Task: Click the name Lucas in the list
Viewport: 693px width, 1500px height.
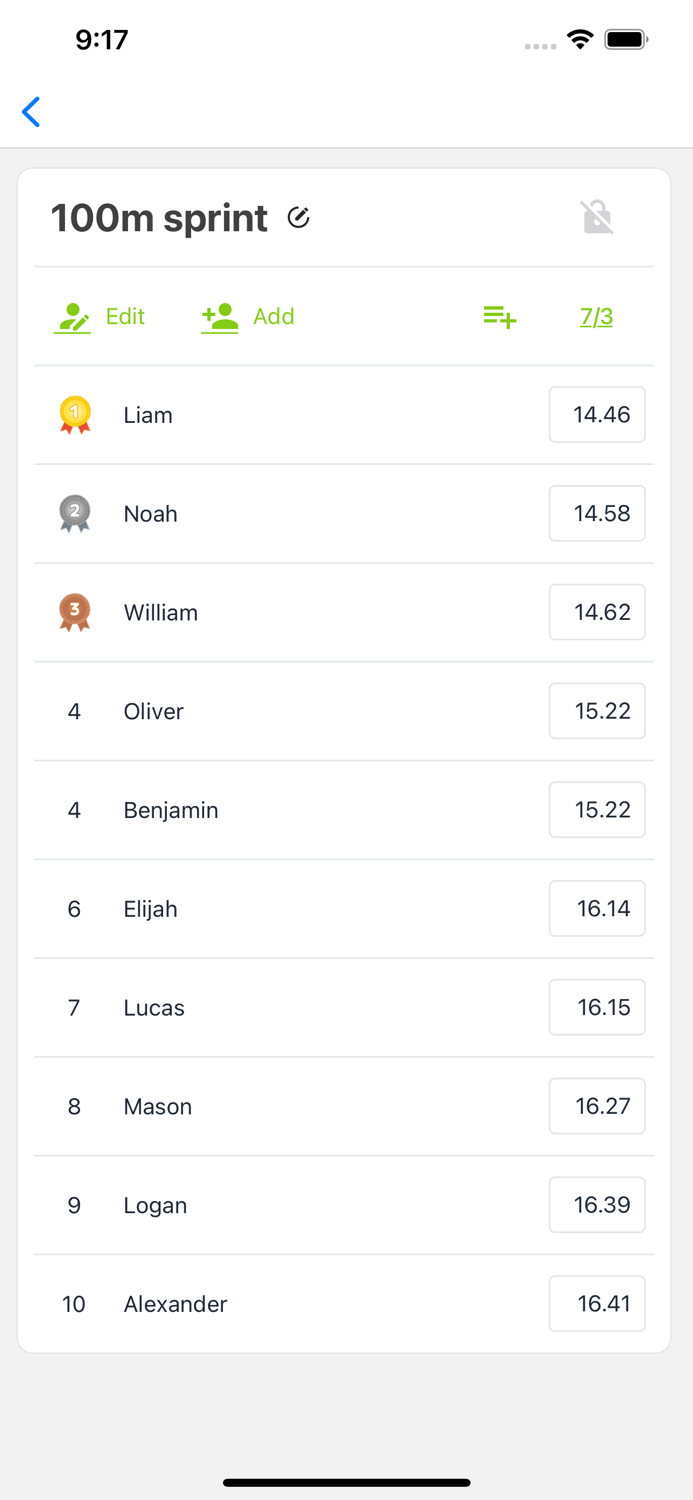Action: click(x=153, y=1007)
